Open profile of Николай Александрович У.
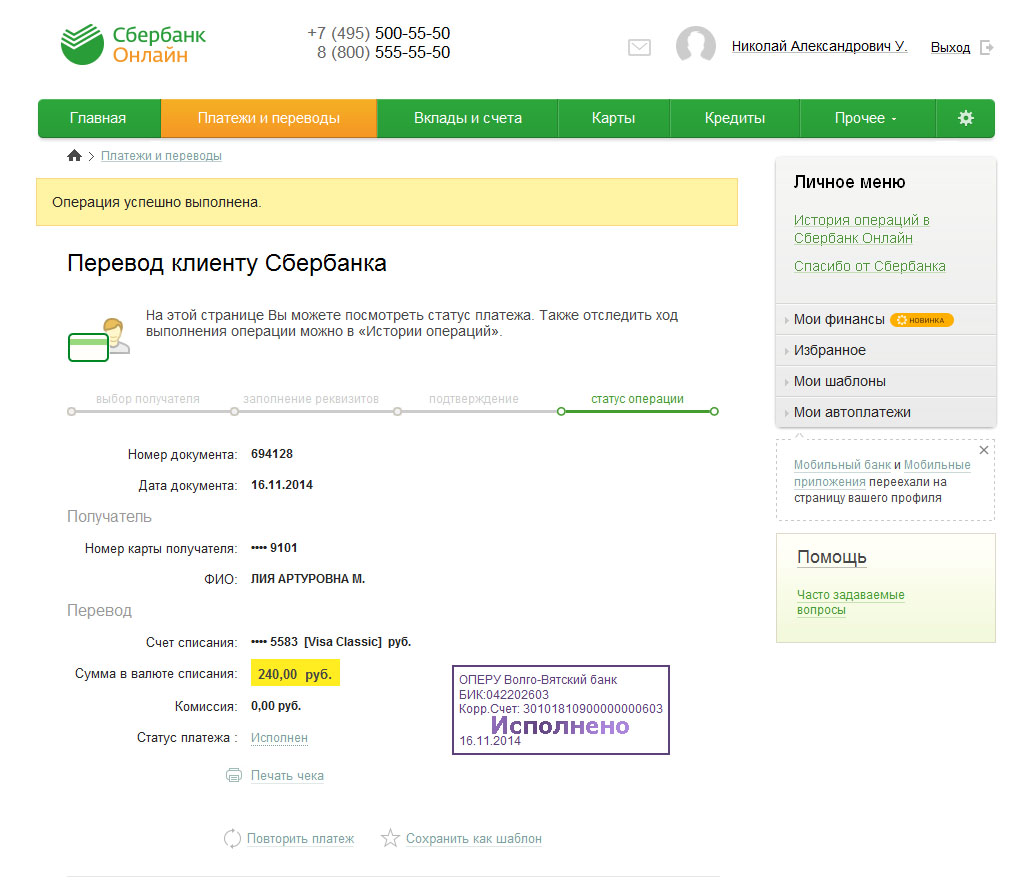Image resolution: width=1024 pixels, height=883 pixels. point(819,46)
